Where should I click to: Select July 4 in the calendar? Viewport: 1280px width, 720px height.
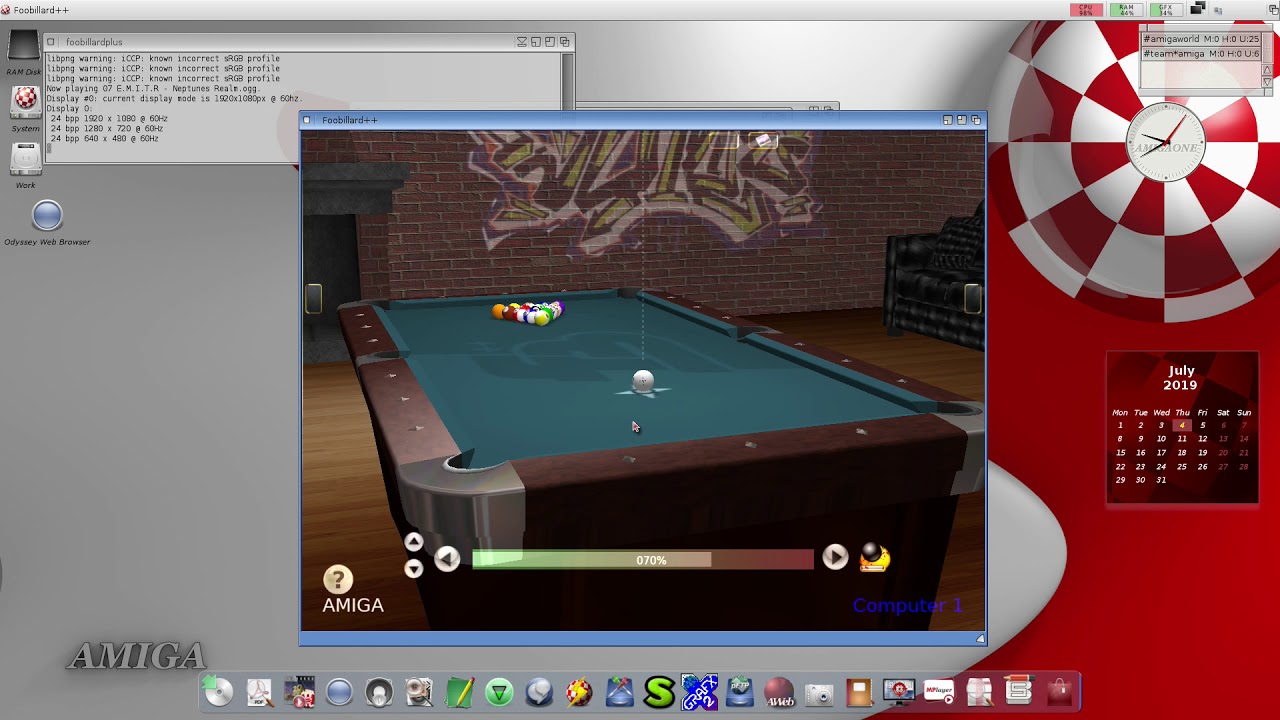click(1182, 425)
